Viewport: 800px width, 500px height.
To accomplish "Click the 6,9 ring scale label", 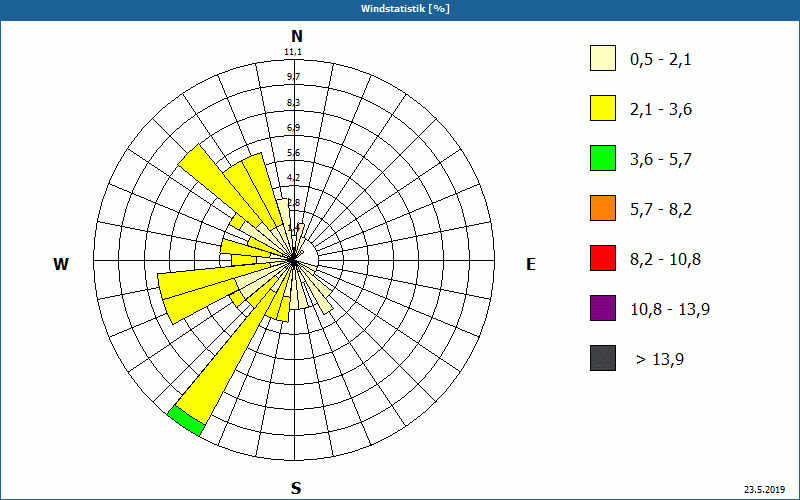I will tap(293, 128).
